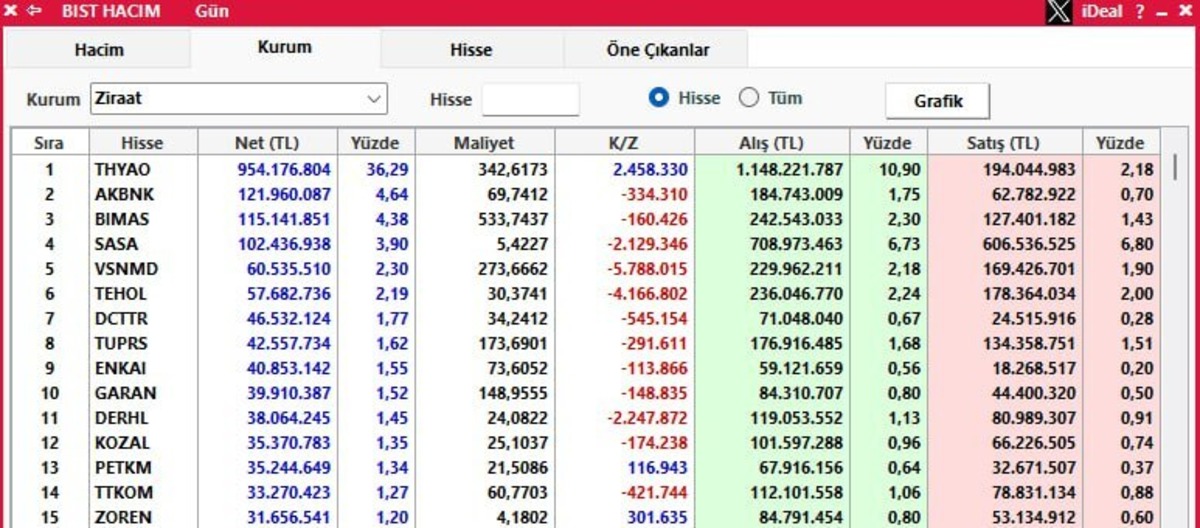1200x528 pixels.
Task: Click the Grafik button
Action: coord(938,101)
